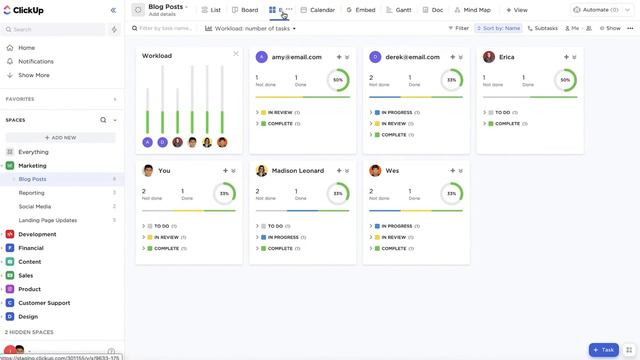Open the view's three-dot menu

[x=630, y=28]
